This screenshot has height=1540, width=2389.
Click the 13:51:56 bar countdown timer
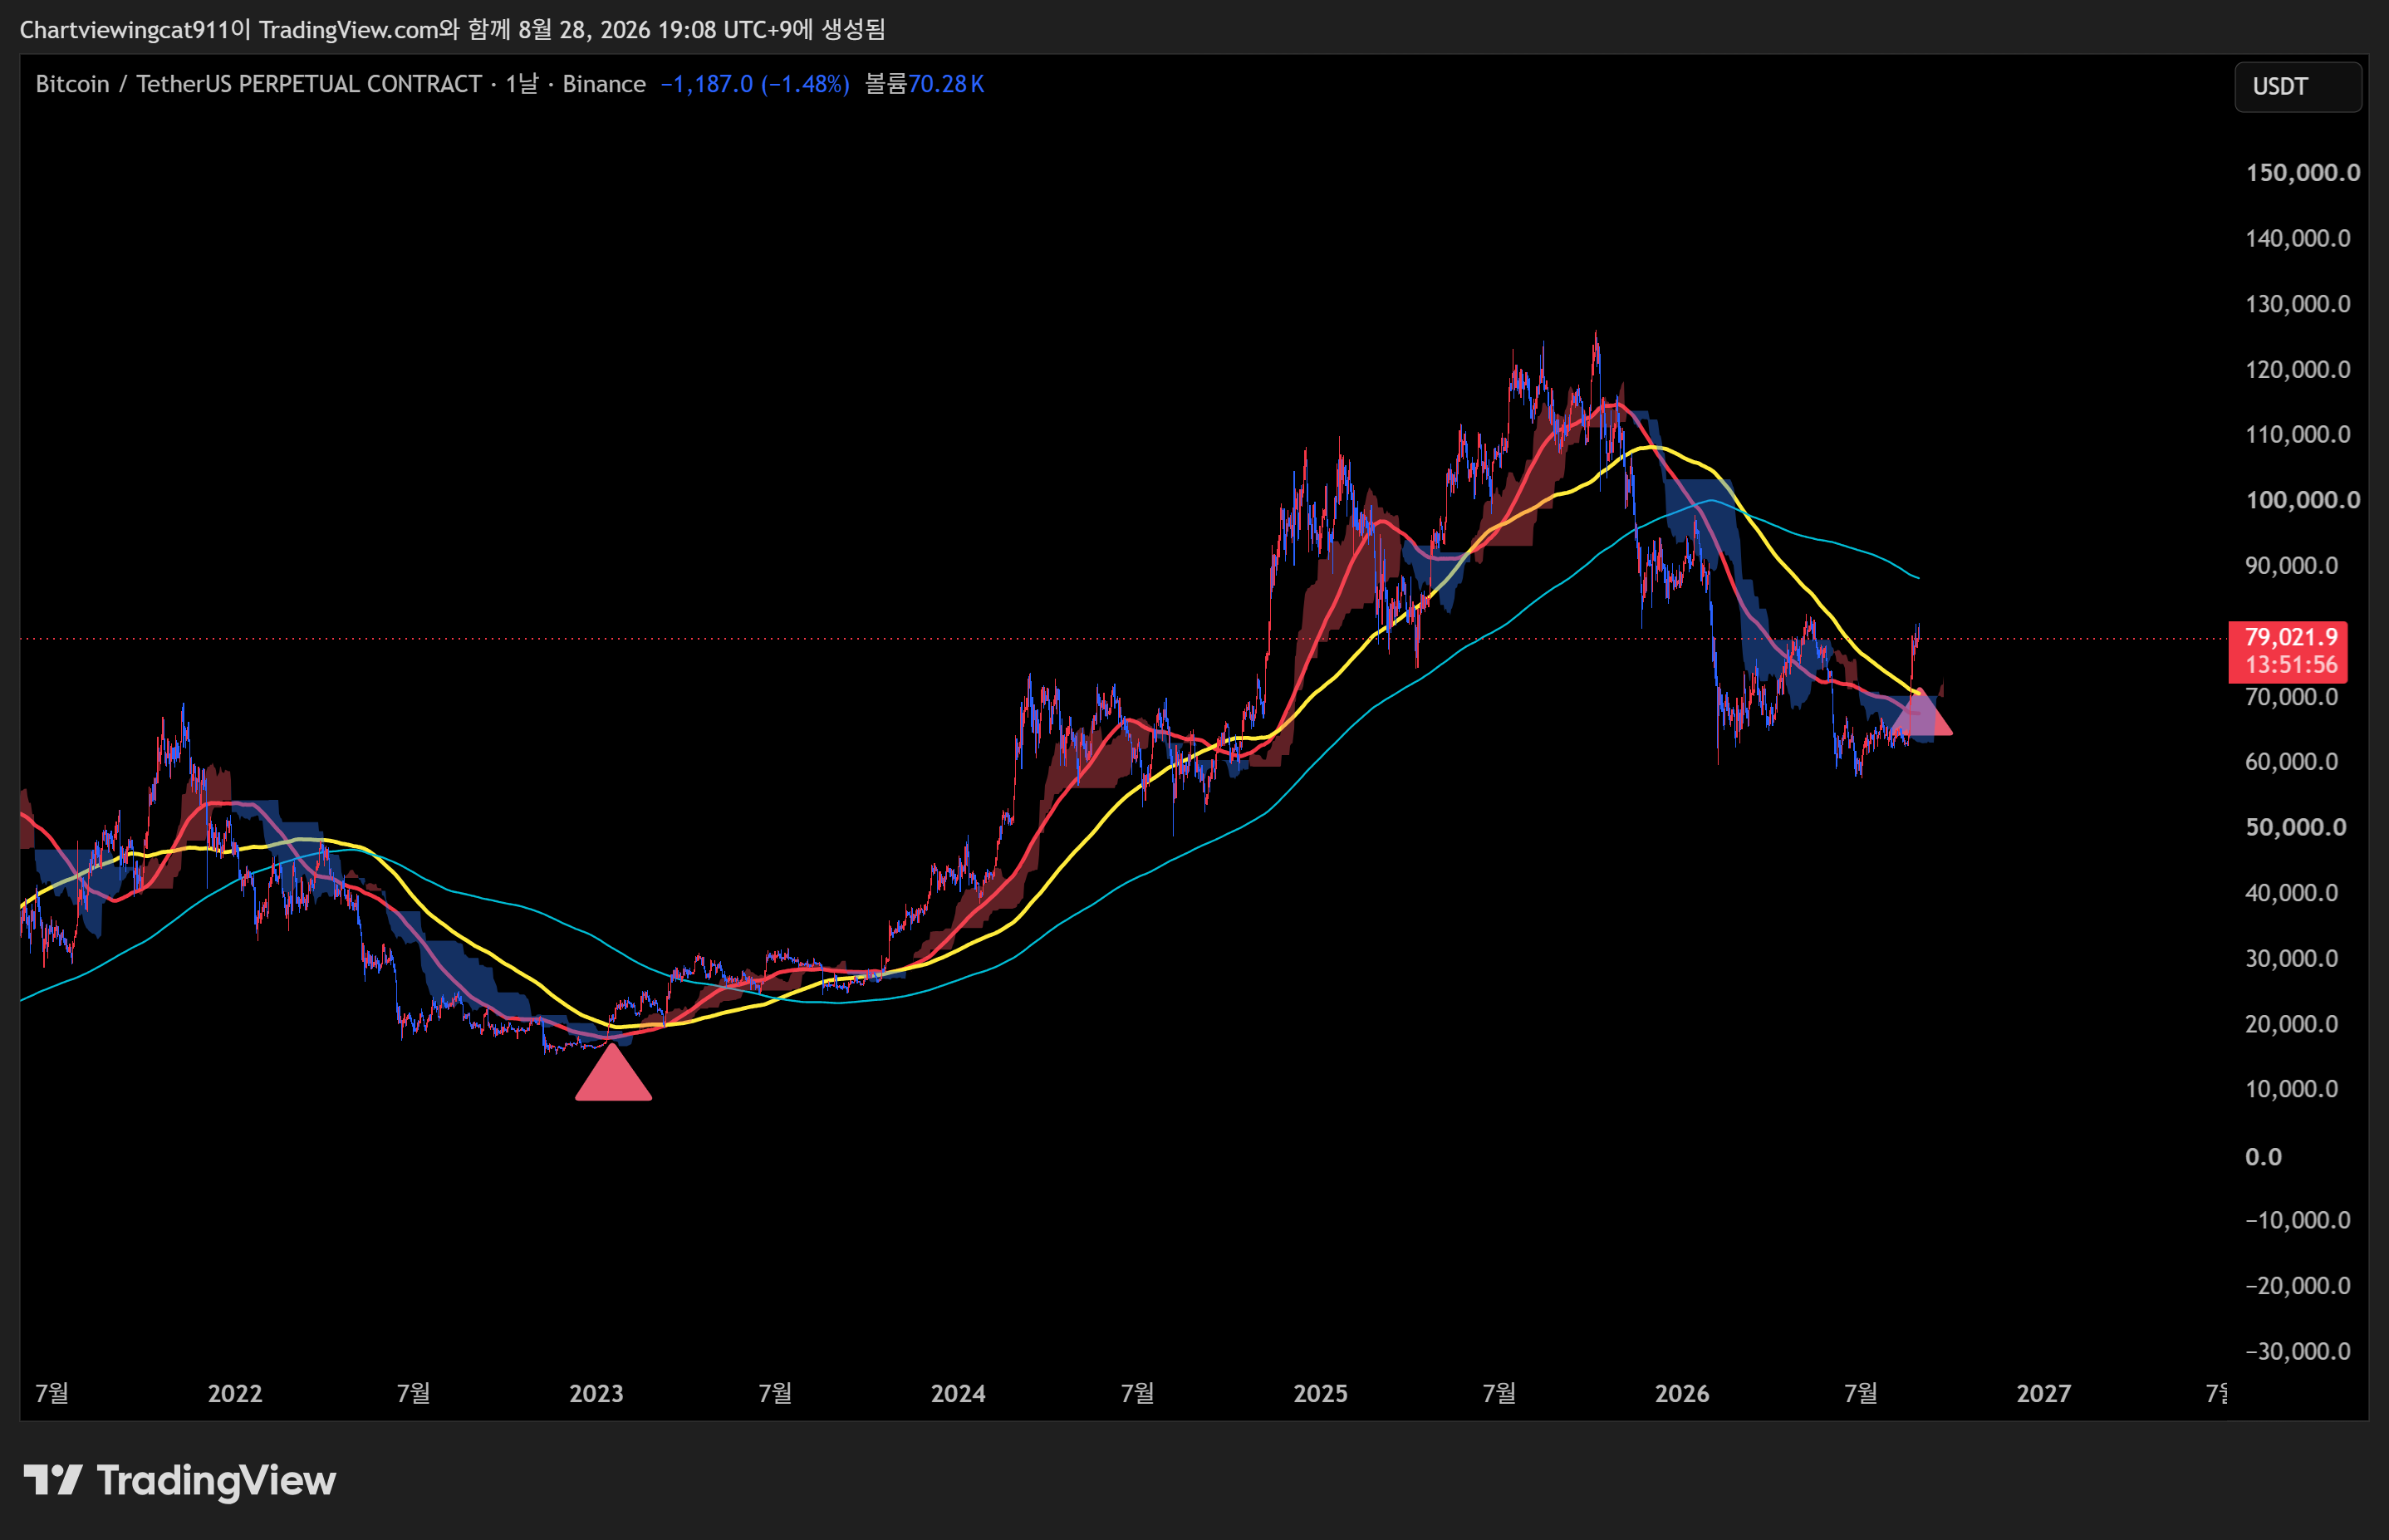pos(2291,665)
